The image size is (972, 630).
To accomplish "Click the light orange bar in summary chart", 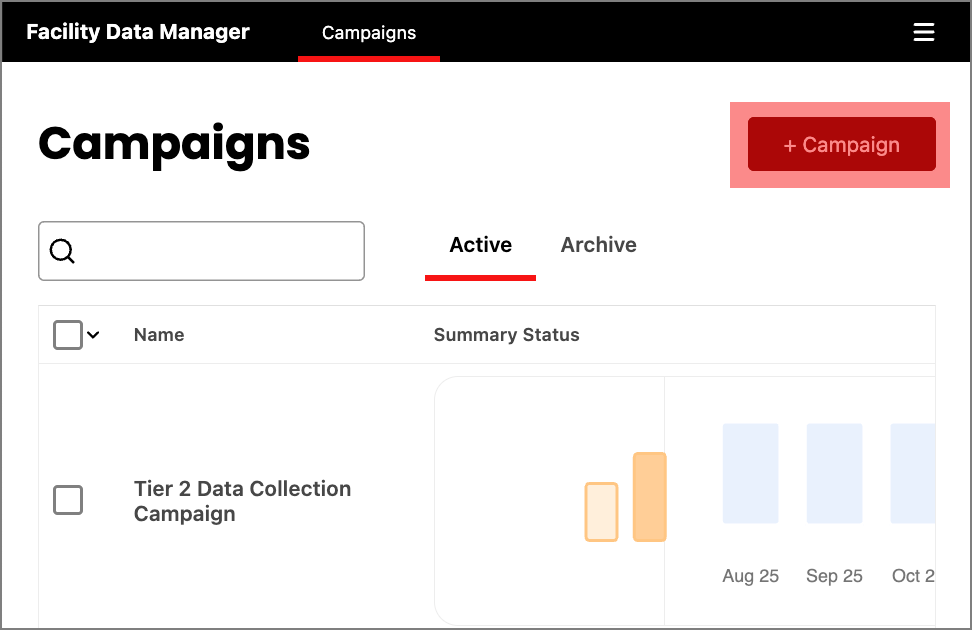I will (x=601, y=510).
